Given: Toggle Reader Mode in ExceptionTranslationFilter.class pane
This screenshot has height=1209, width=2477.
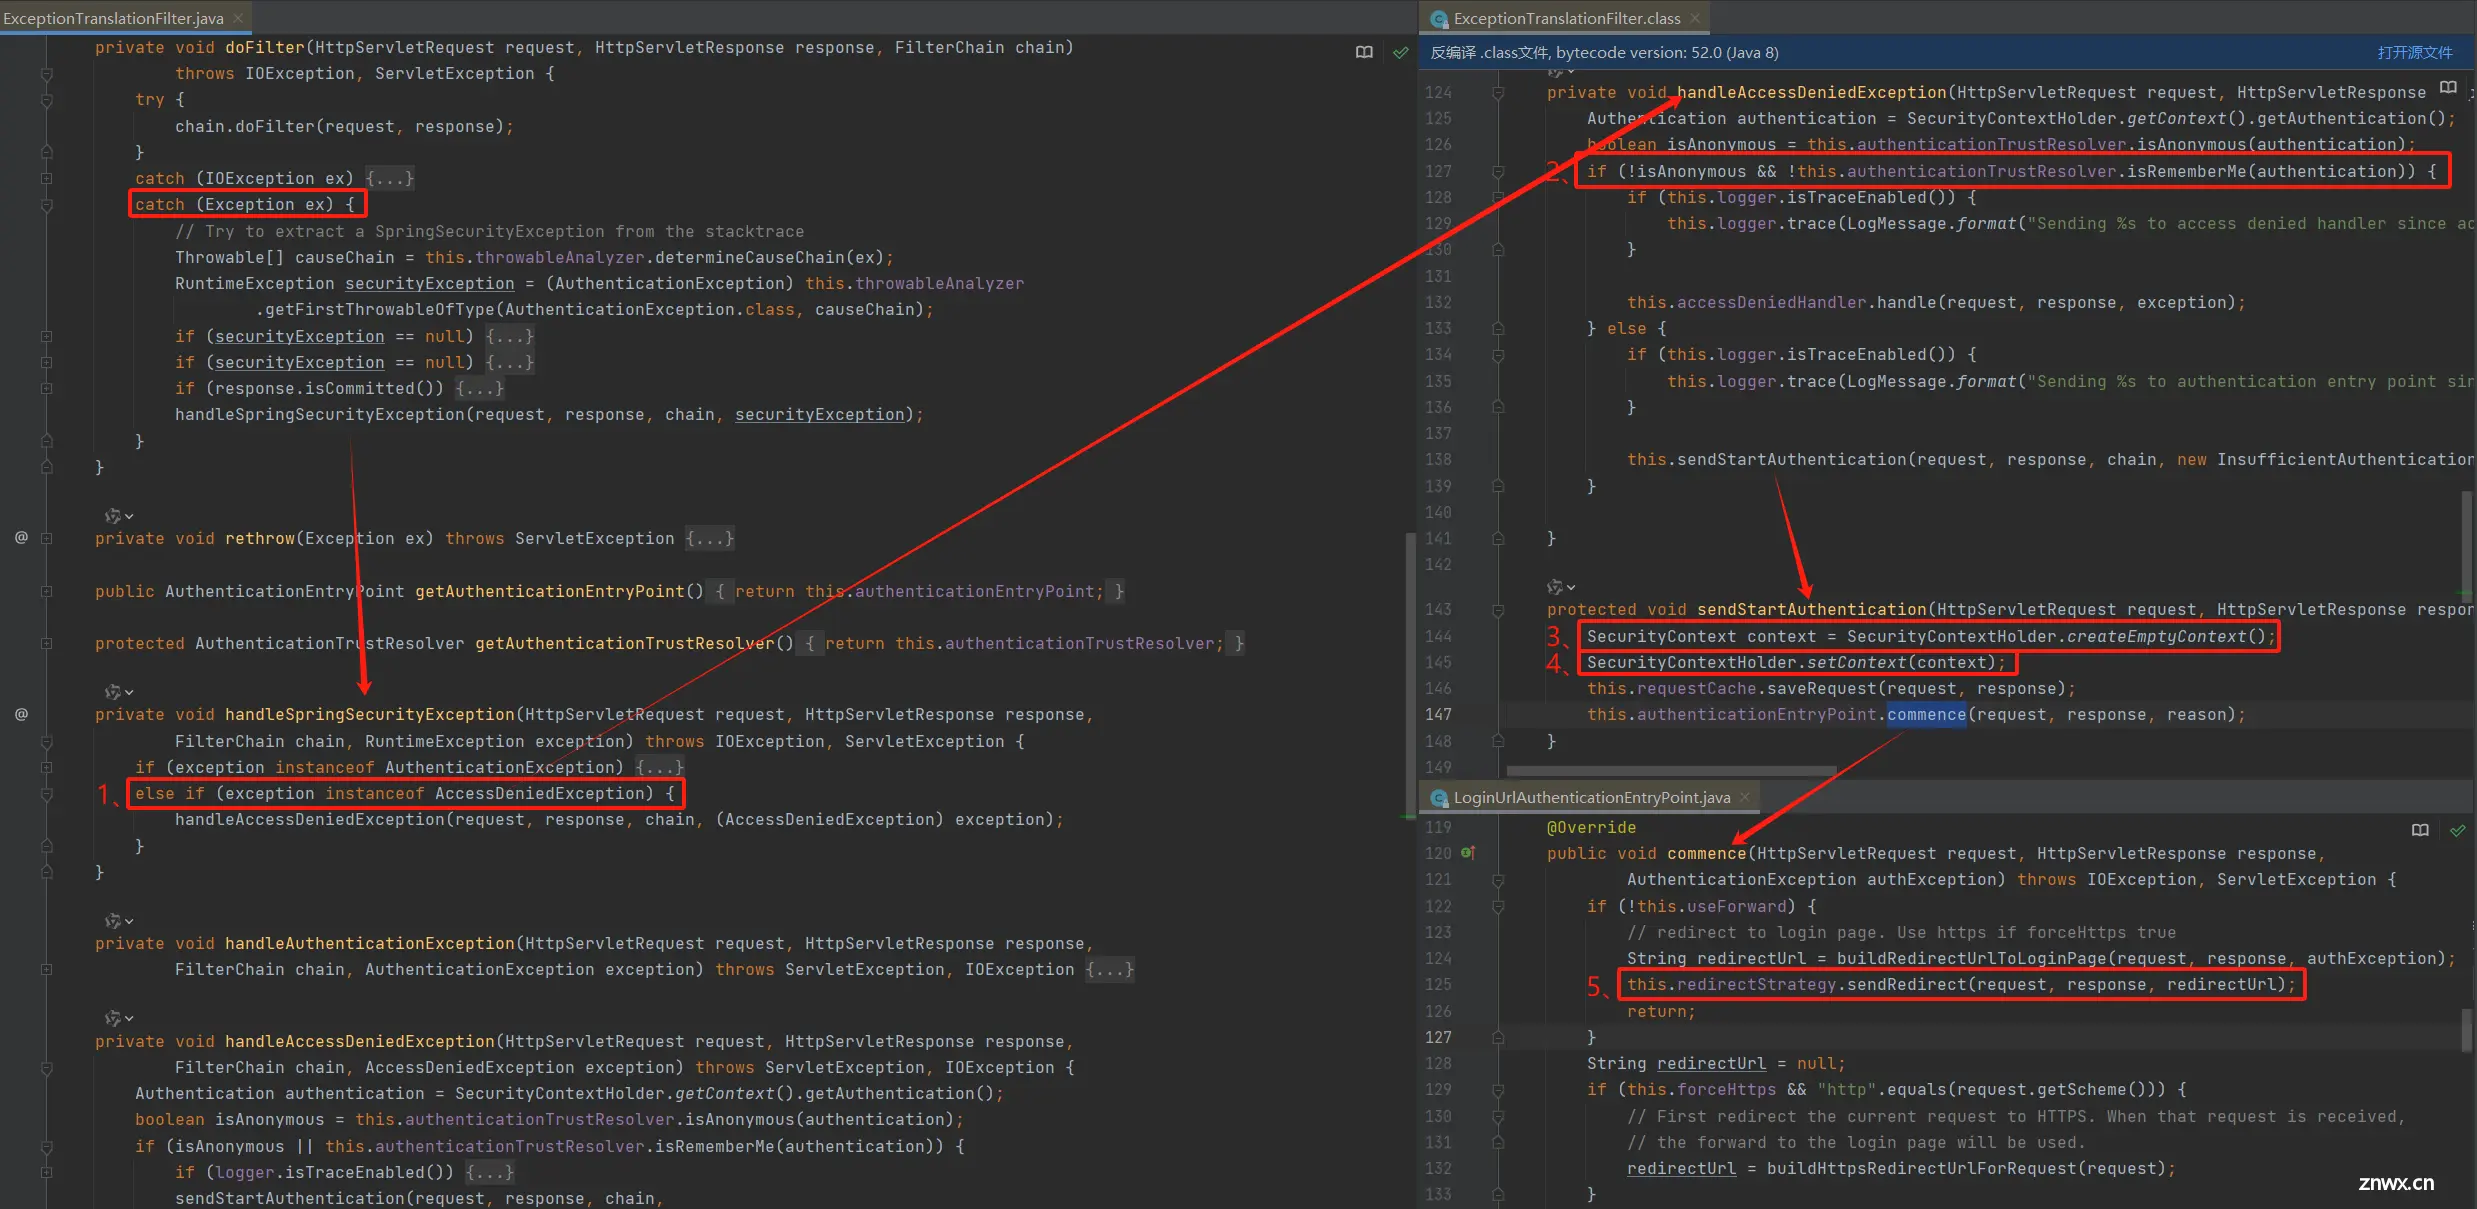Looking at the screenshot, I should pyautogui.click(x=2448, y=88).
